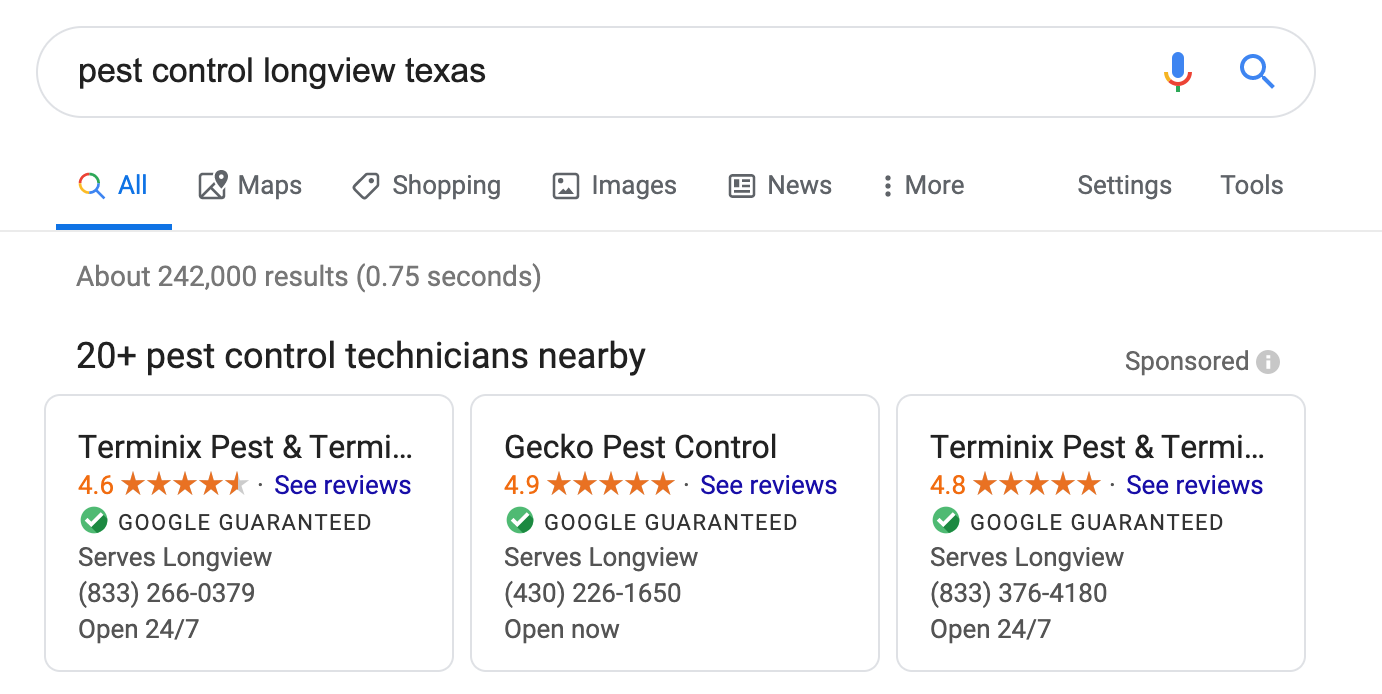Open the More options menu
Screen dimensions: 1382x694
coord(923,186)
